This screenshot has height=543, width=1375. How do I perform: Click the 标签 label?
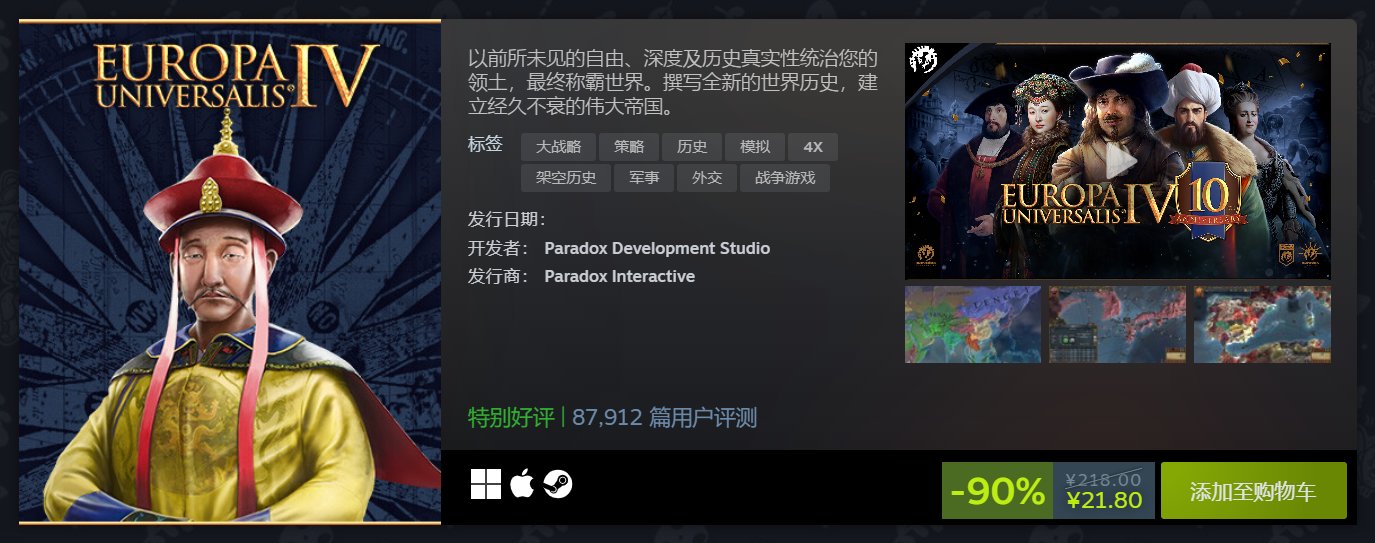tap(485, 144)
